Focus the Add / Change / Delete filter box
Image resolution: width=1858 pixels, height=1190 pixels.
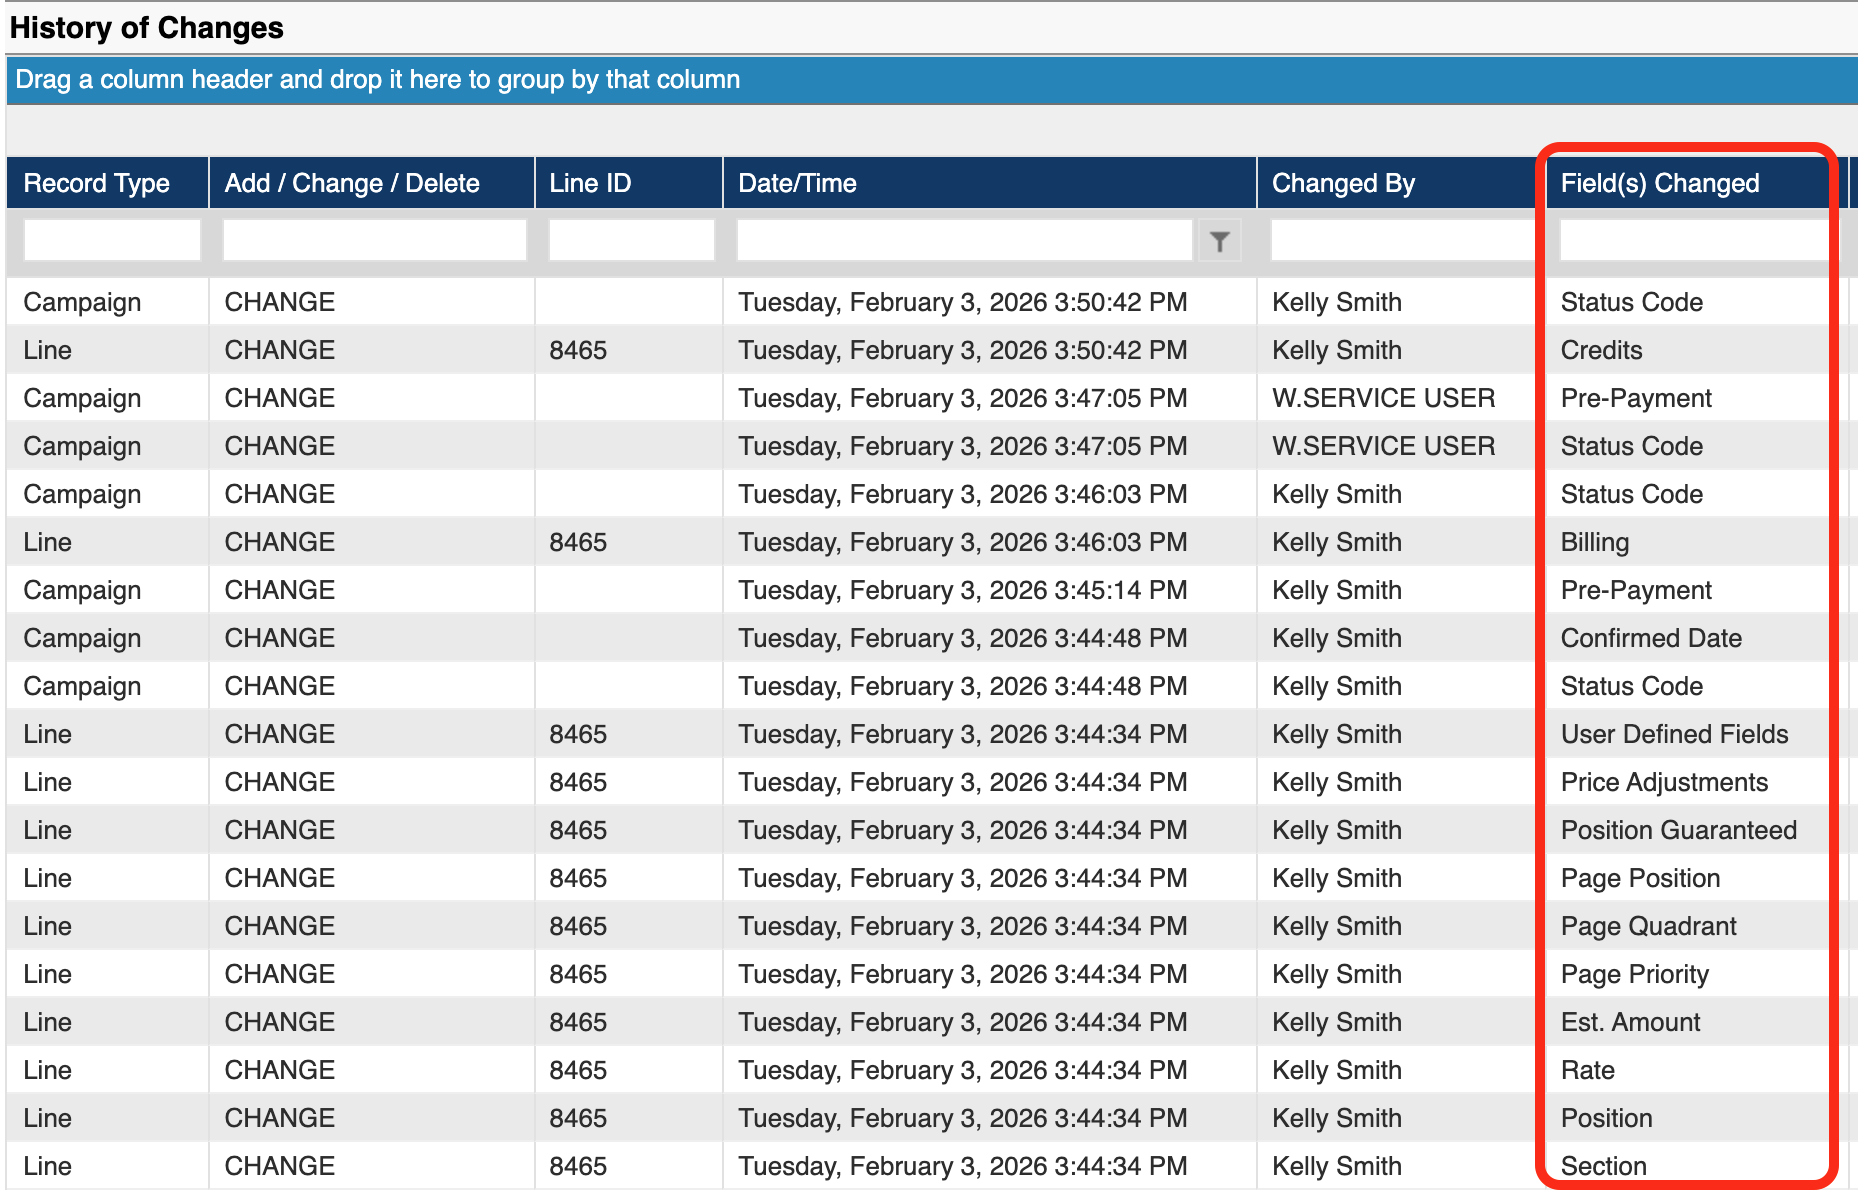click(374, 241)
